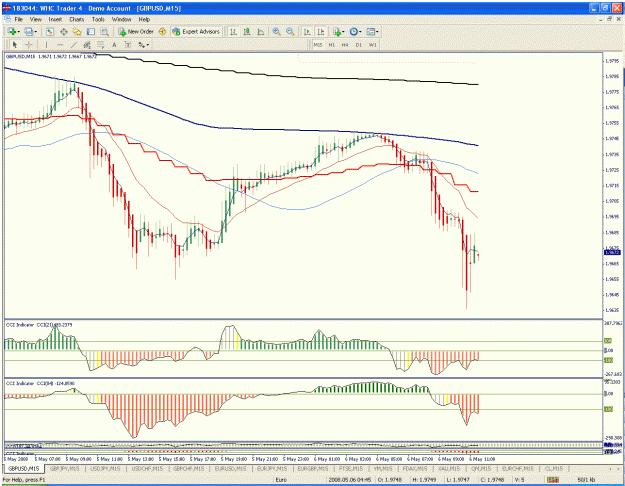Switch to candlestick chart display
The image size is (625, 486).
(x=247, y=31)
